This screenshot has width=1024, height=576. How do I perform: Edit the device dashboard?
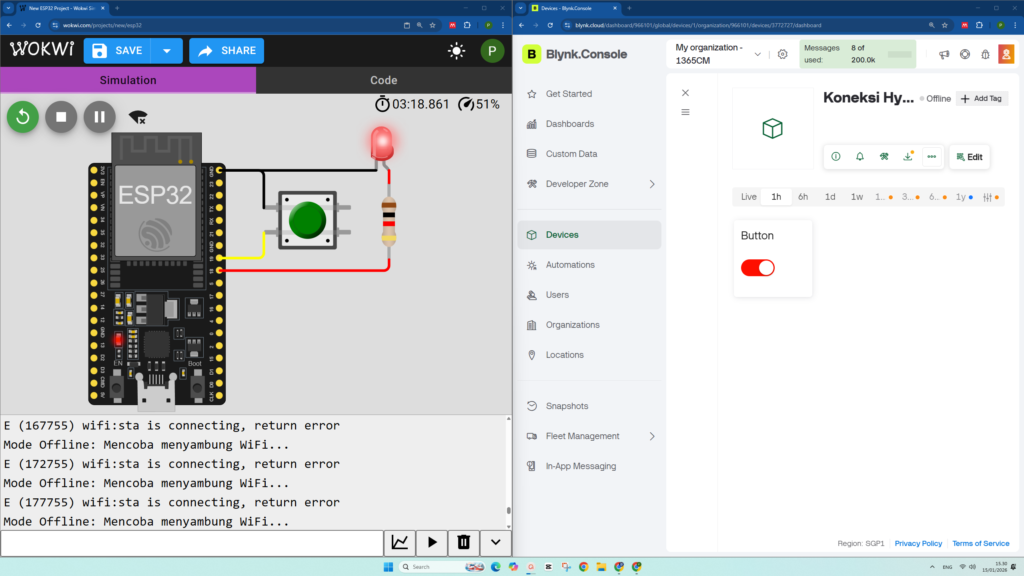(970, 157)
